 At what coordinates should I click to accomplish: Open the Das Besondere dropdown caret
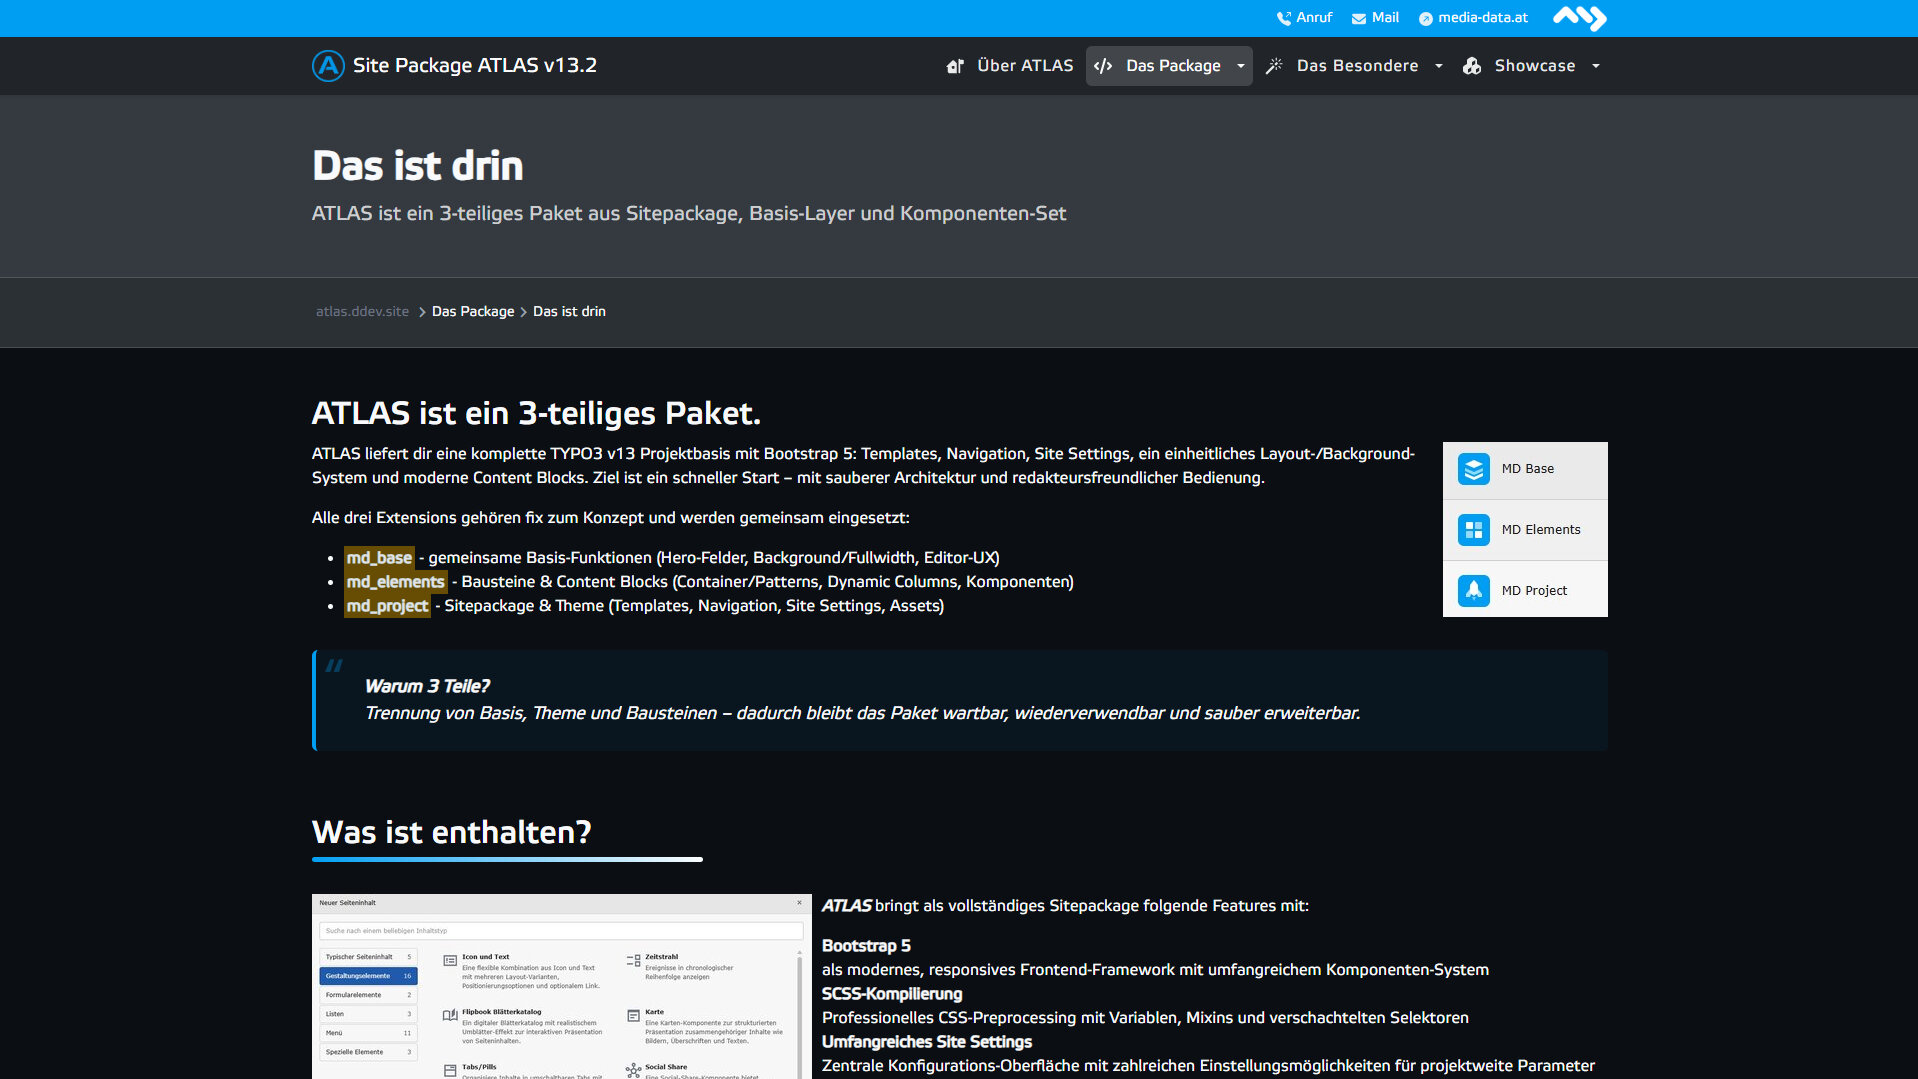tap(1439, 66)
